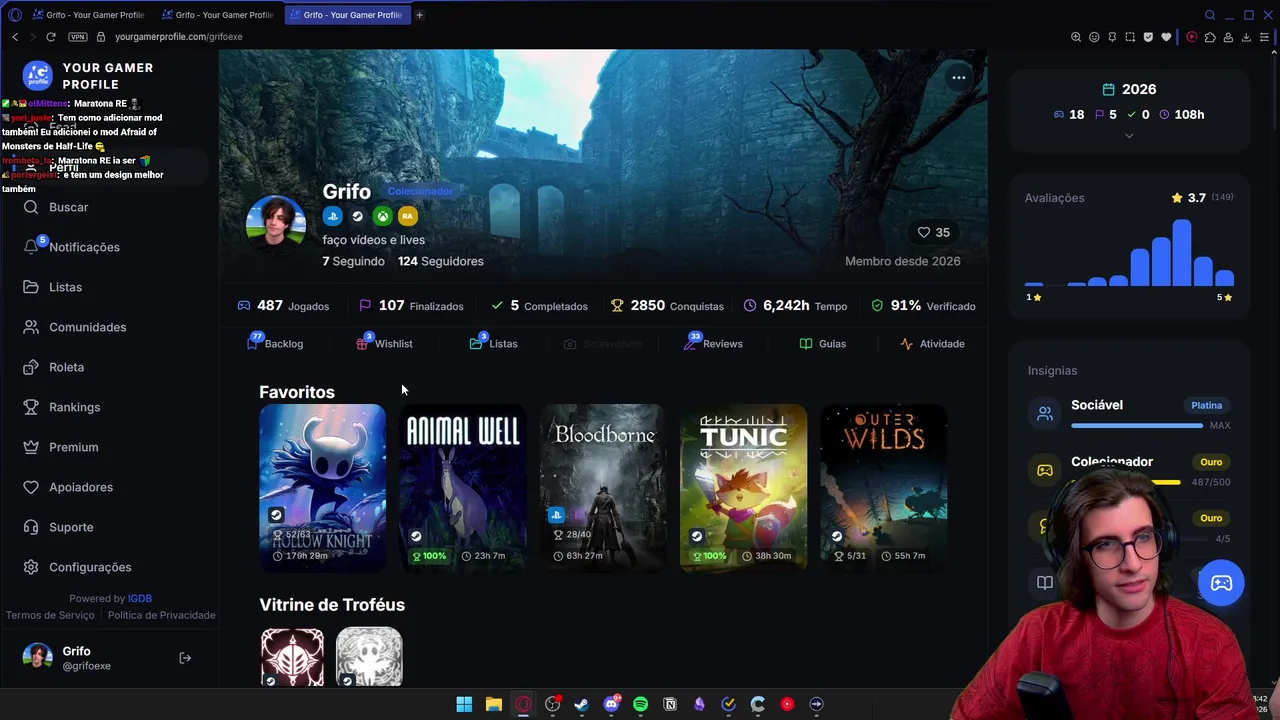This screenshot has width=1280, height=720.
Task: Open the Buscar search sidebar item
Action: coord(68,207)
